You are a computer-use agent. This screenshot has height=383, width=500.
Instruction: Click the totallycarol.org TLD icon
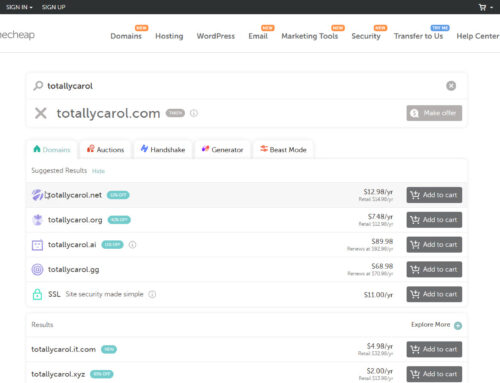coord(37,220)
